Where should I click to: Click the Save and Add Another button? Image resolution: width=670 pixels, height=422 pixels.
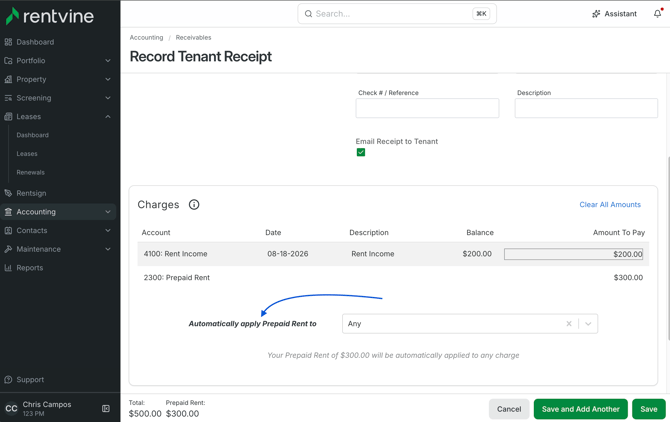click(x=580, y=409)
